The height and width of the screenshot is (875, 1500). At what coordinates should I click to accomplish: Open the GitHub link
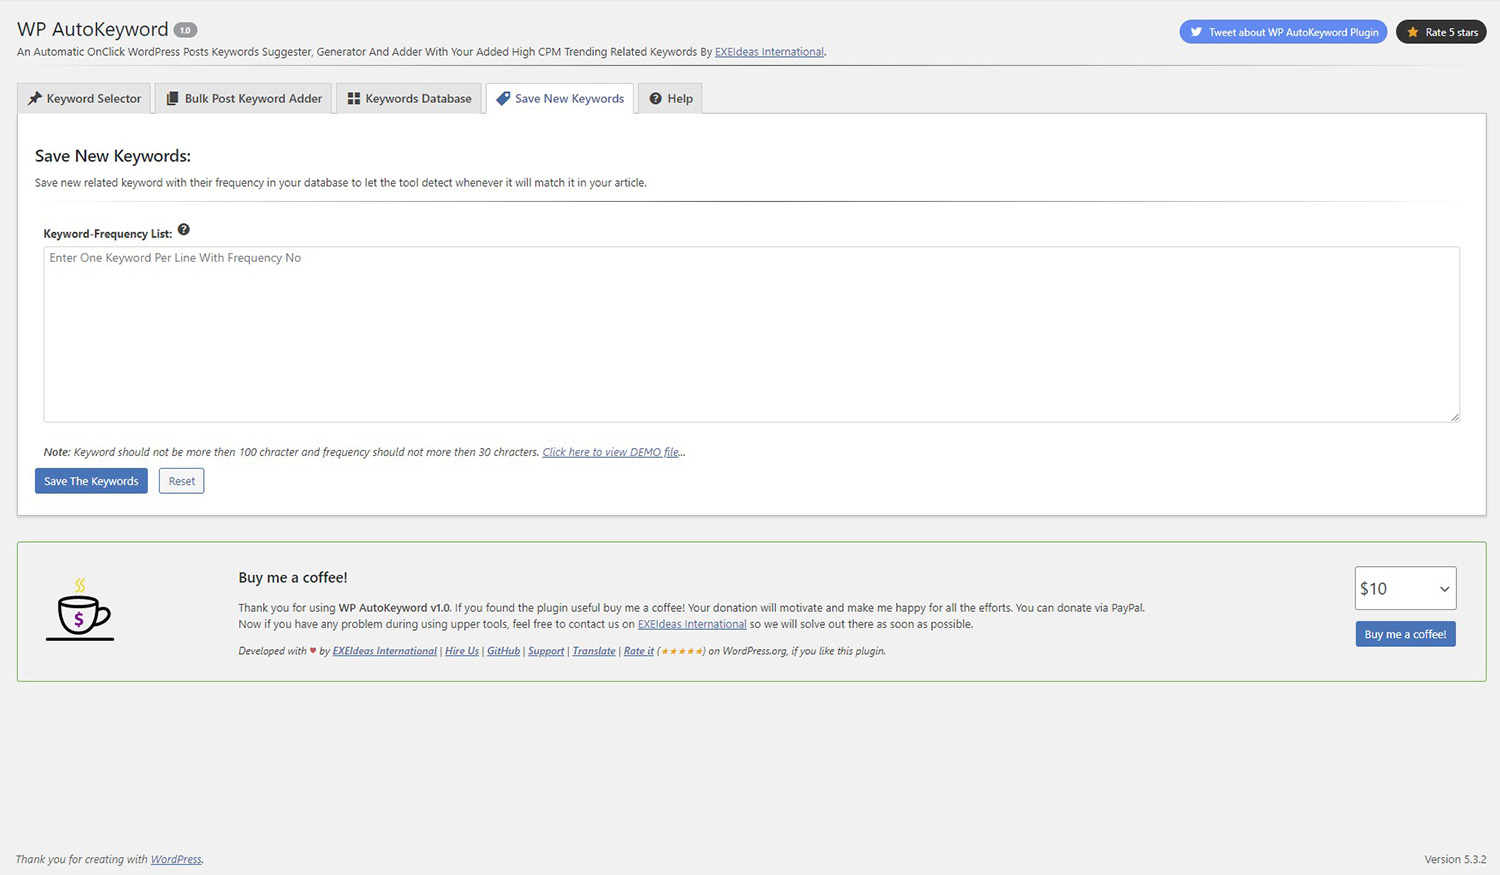503,651
